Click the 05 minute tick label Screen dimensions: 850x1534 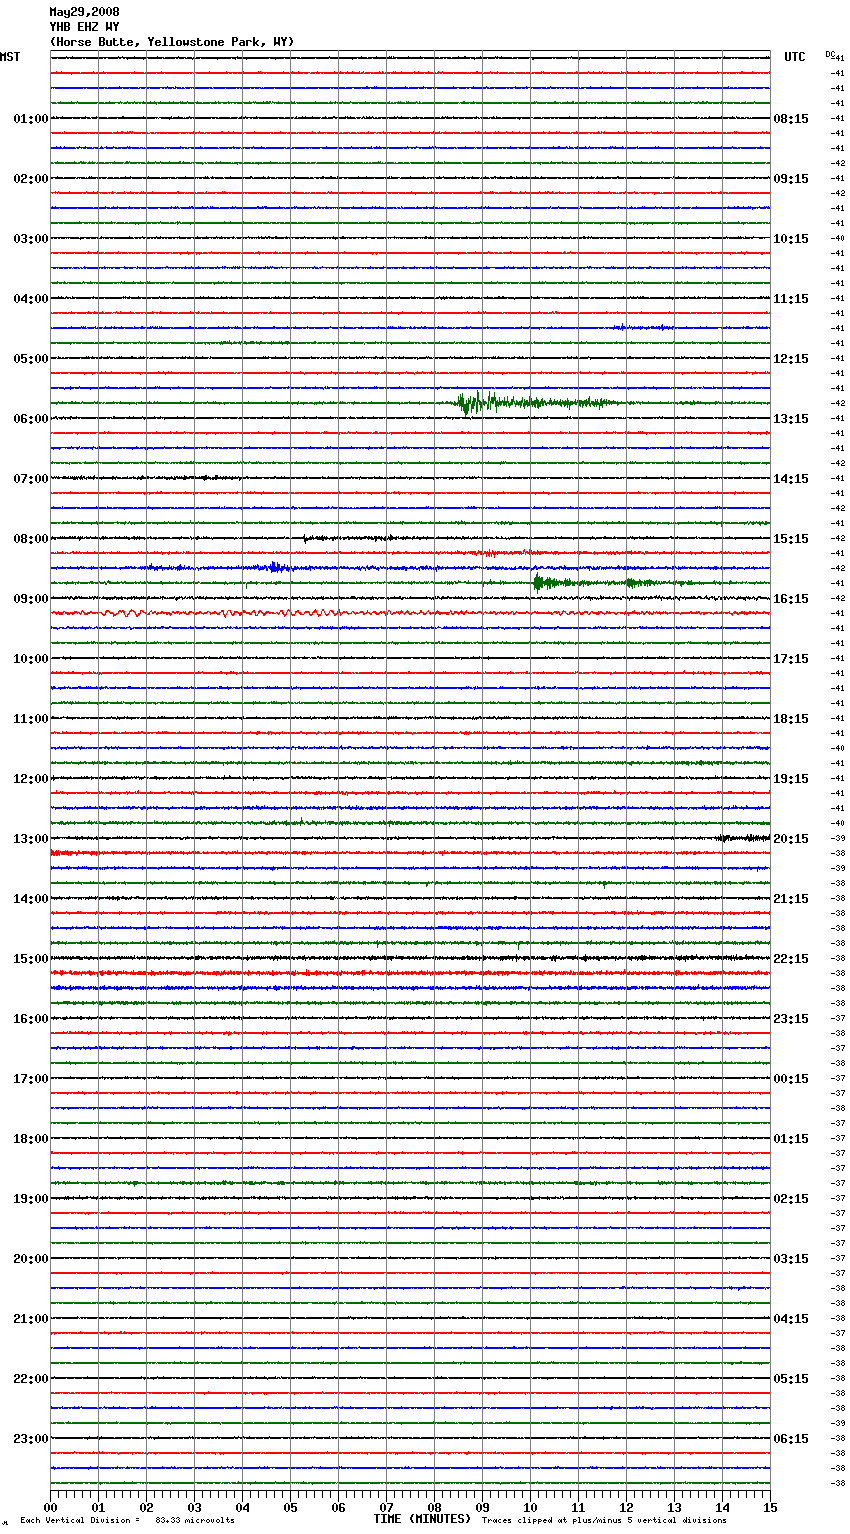point(290,1507)
